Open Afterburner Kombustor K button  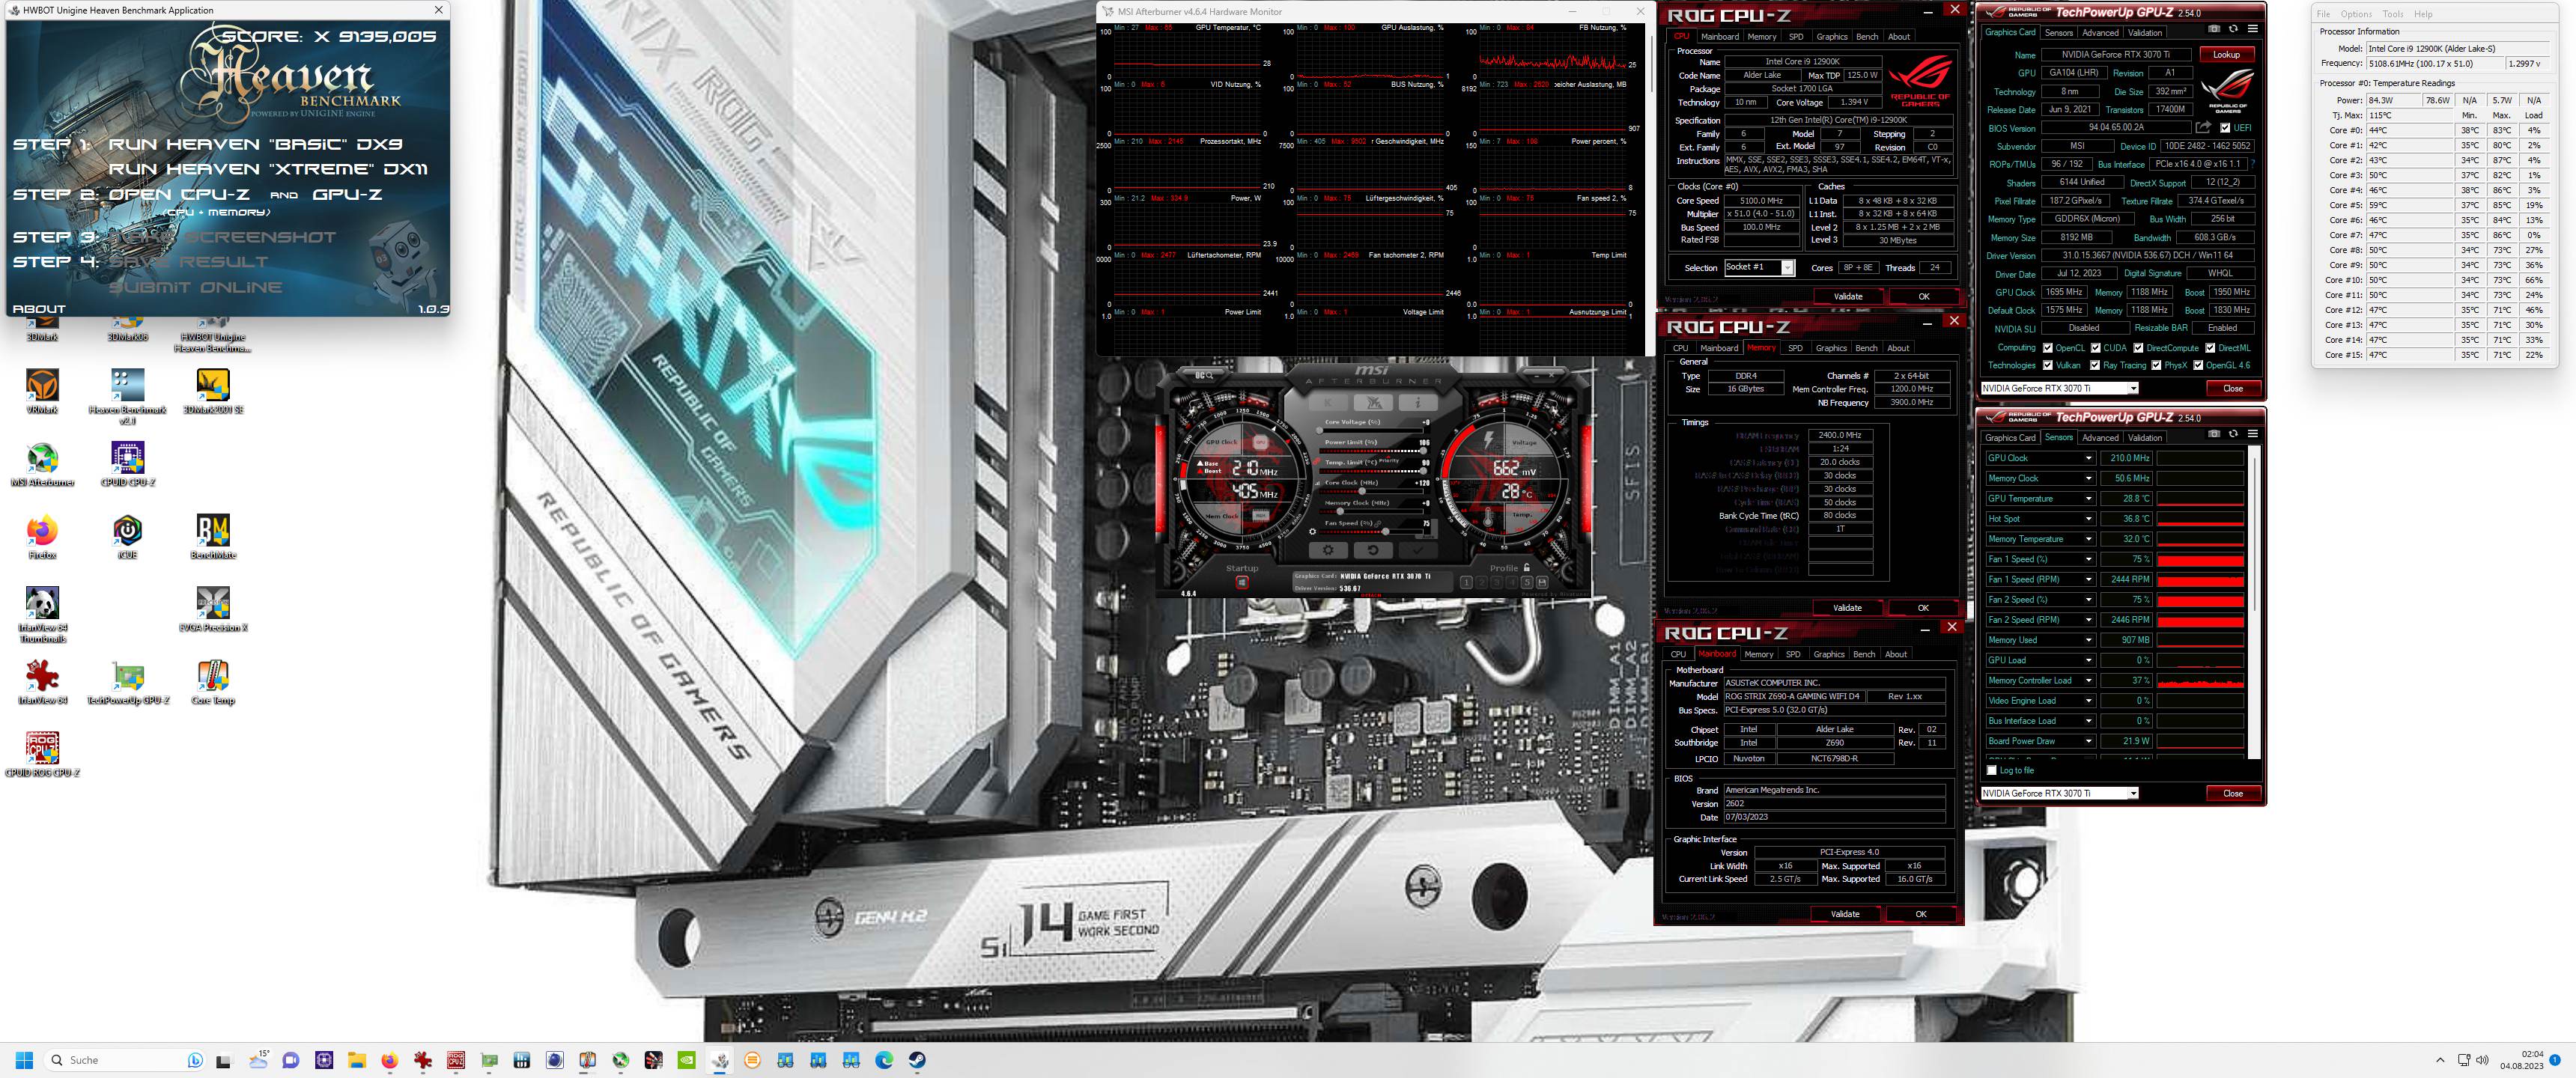1329,403
